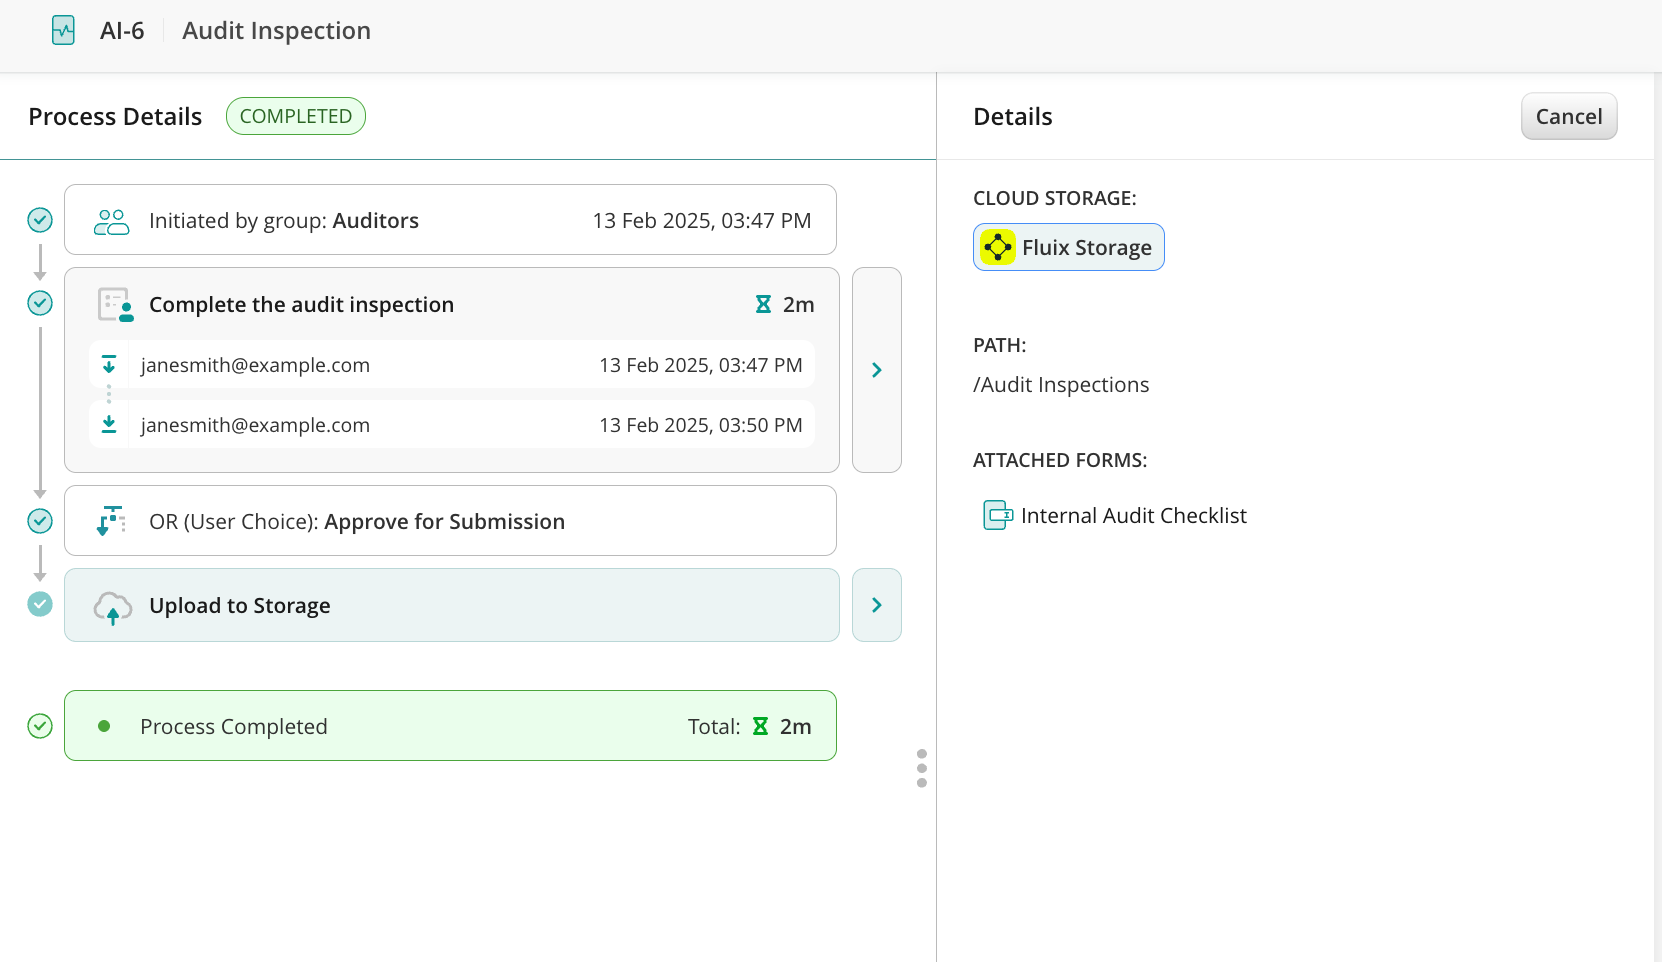Click the hourglass icon next to Total
The height and width of the screenshot is (962, 1662).
point(760,727)
